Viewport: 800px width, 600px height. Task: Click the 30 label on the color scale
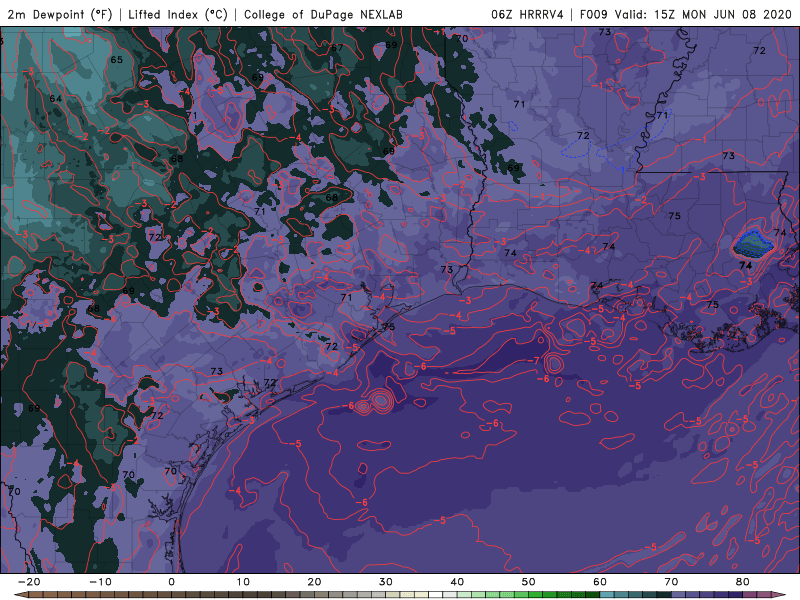[386, 582]
